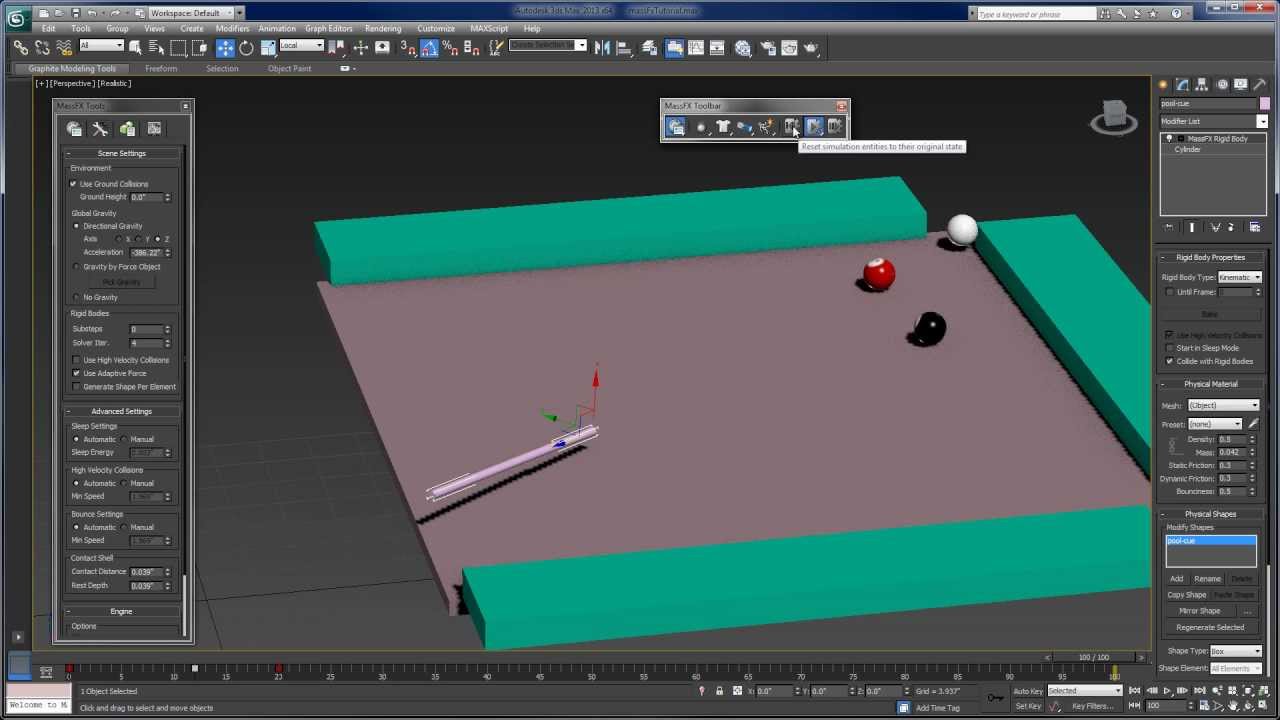Image resolution: width=1280 pixels, height=720 pixels.
Task: Click the Unlink Selection icon
Action: (43, 47)
